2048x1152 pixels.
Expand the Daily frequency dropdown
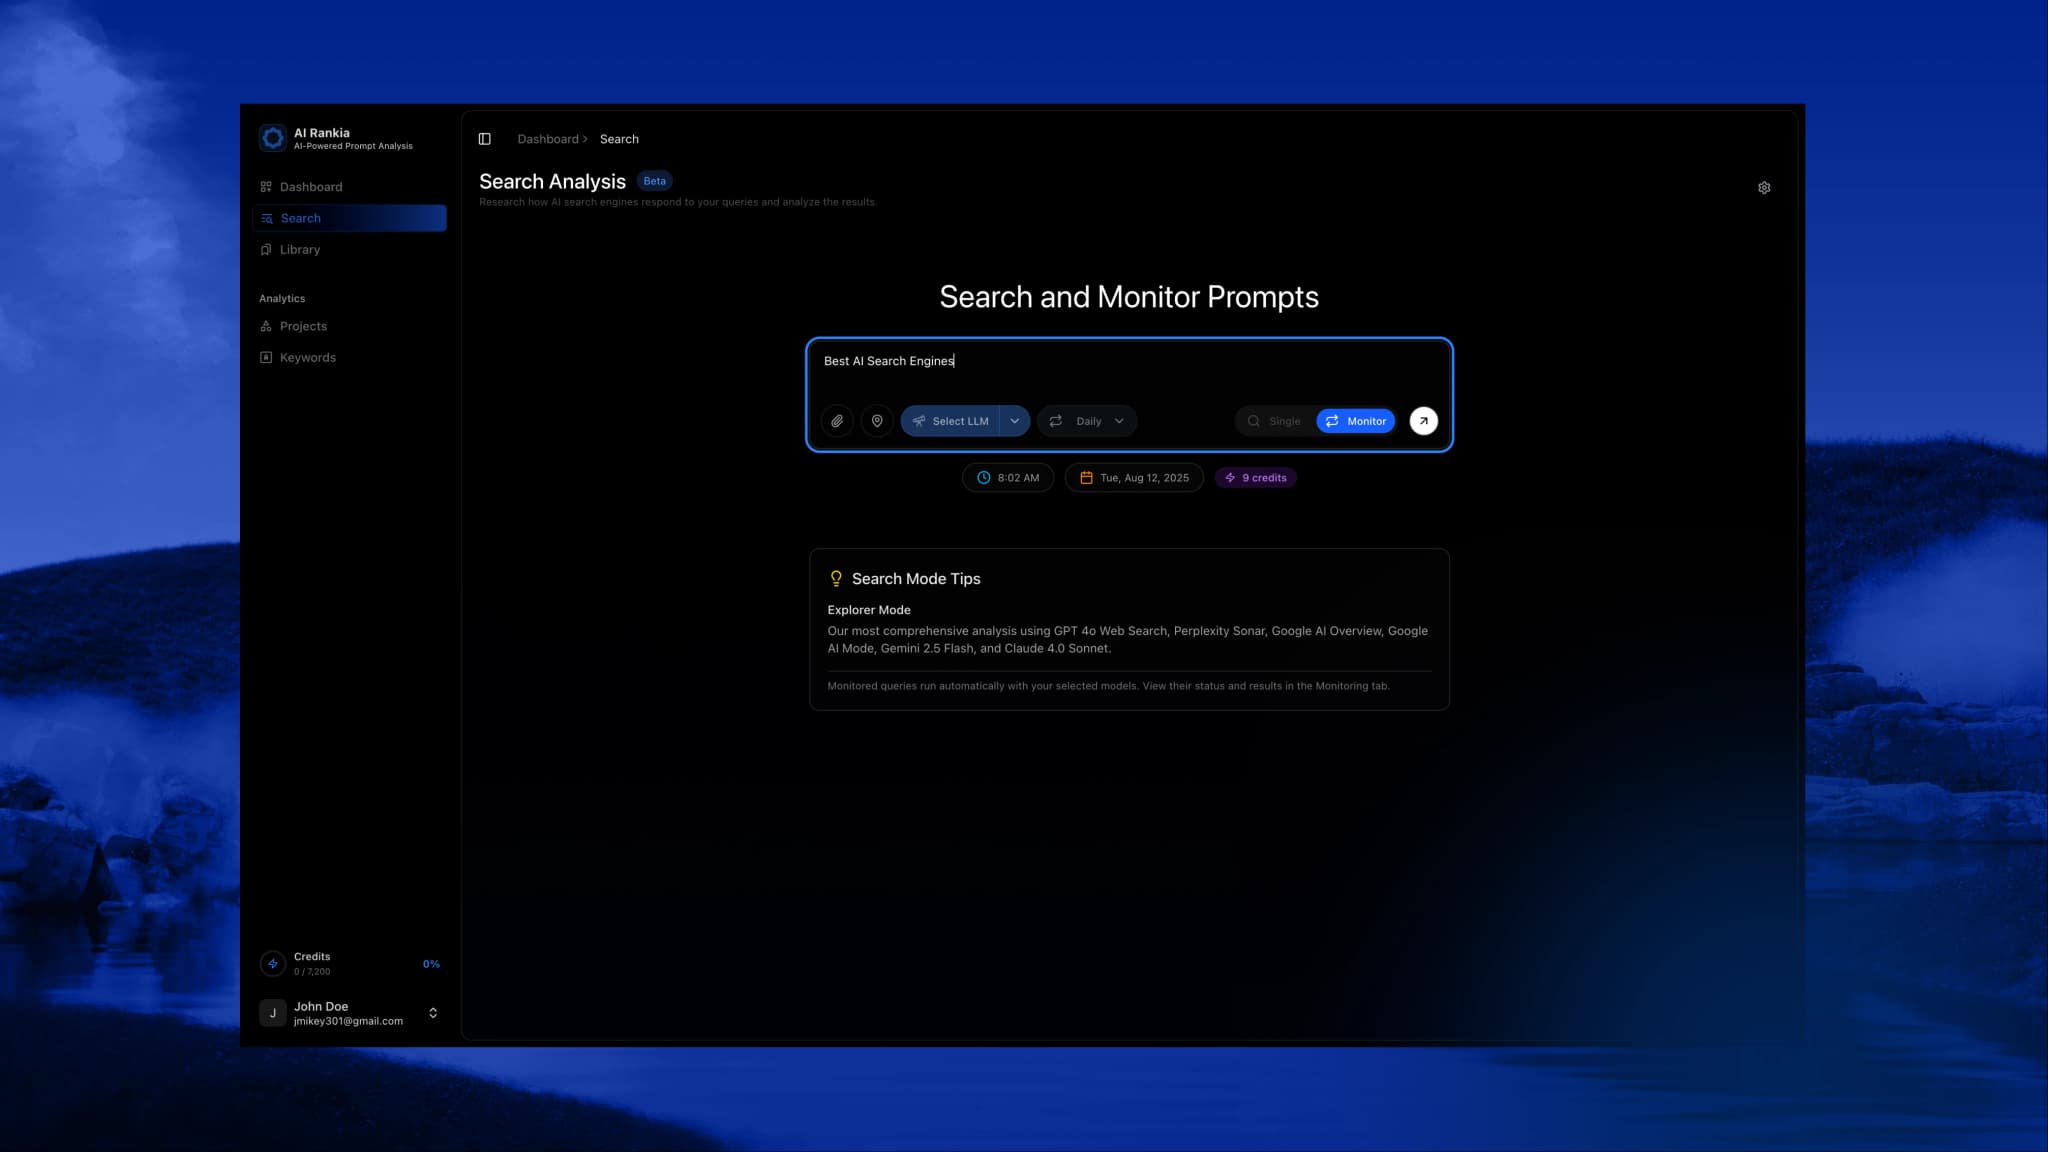1087,421
